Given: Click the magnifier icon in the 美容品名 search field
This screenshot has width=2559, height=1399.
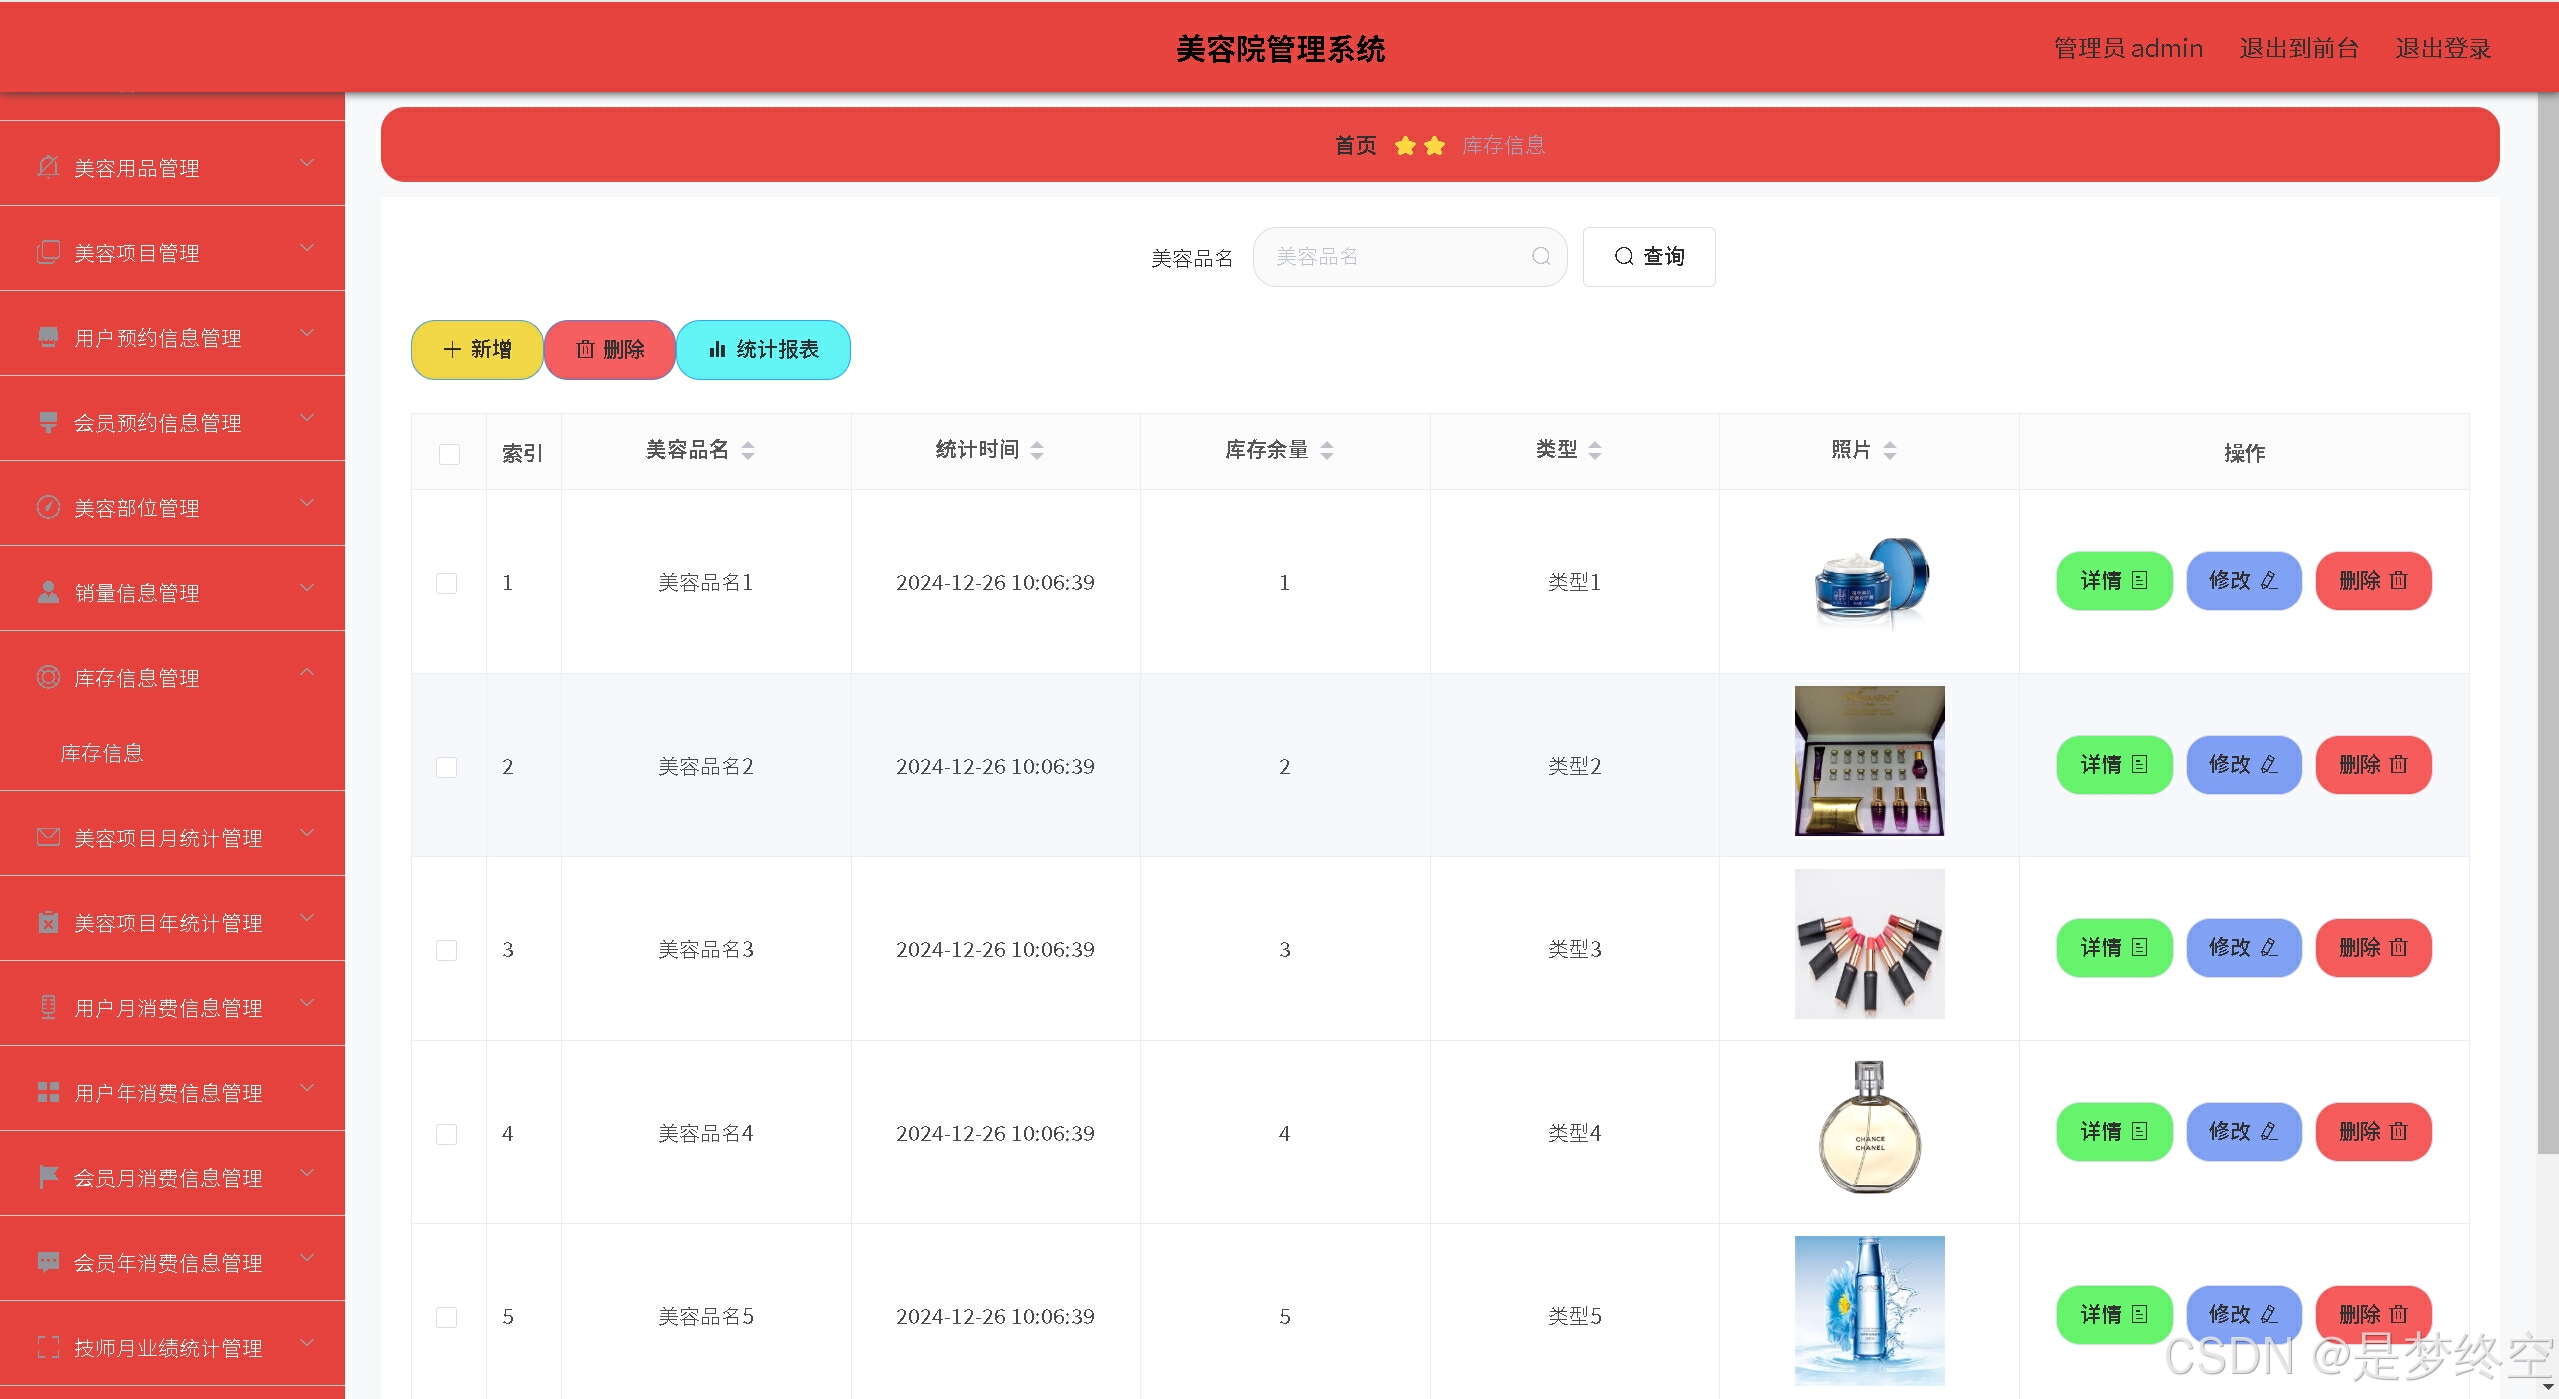Looking at the screenshot, I should [x=1541, y=257].
